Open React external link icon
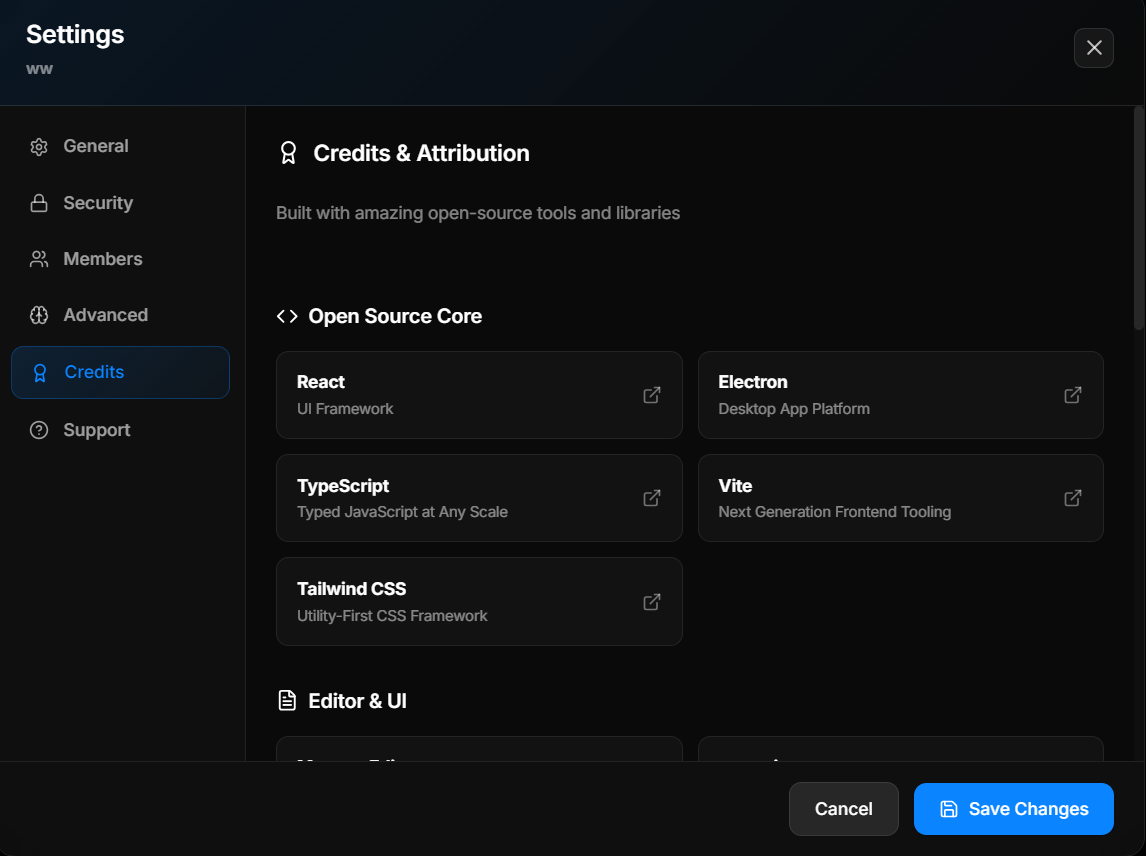Viewport: 1146px width, 856px height. 652,395
